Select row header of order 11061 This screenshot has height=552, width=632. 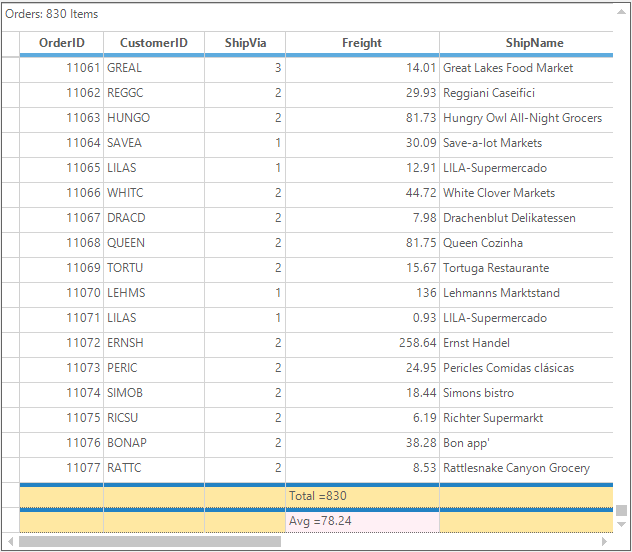(10, 70)
